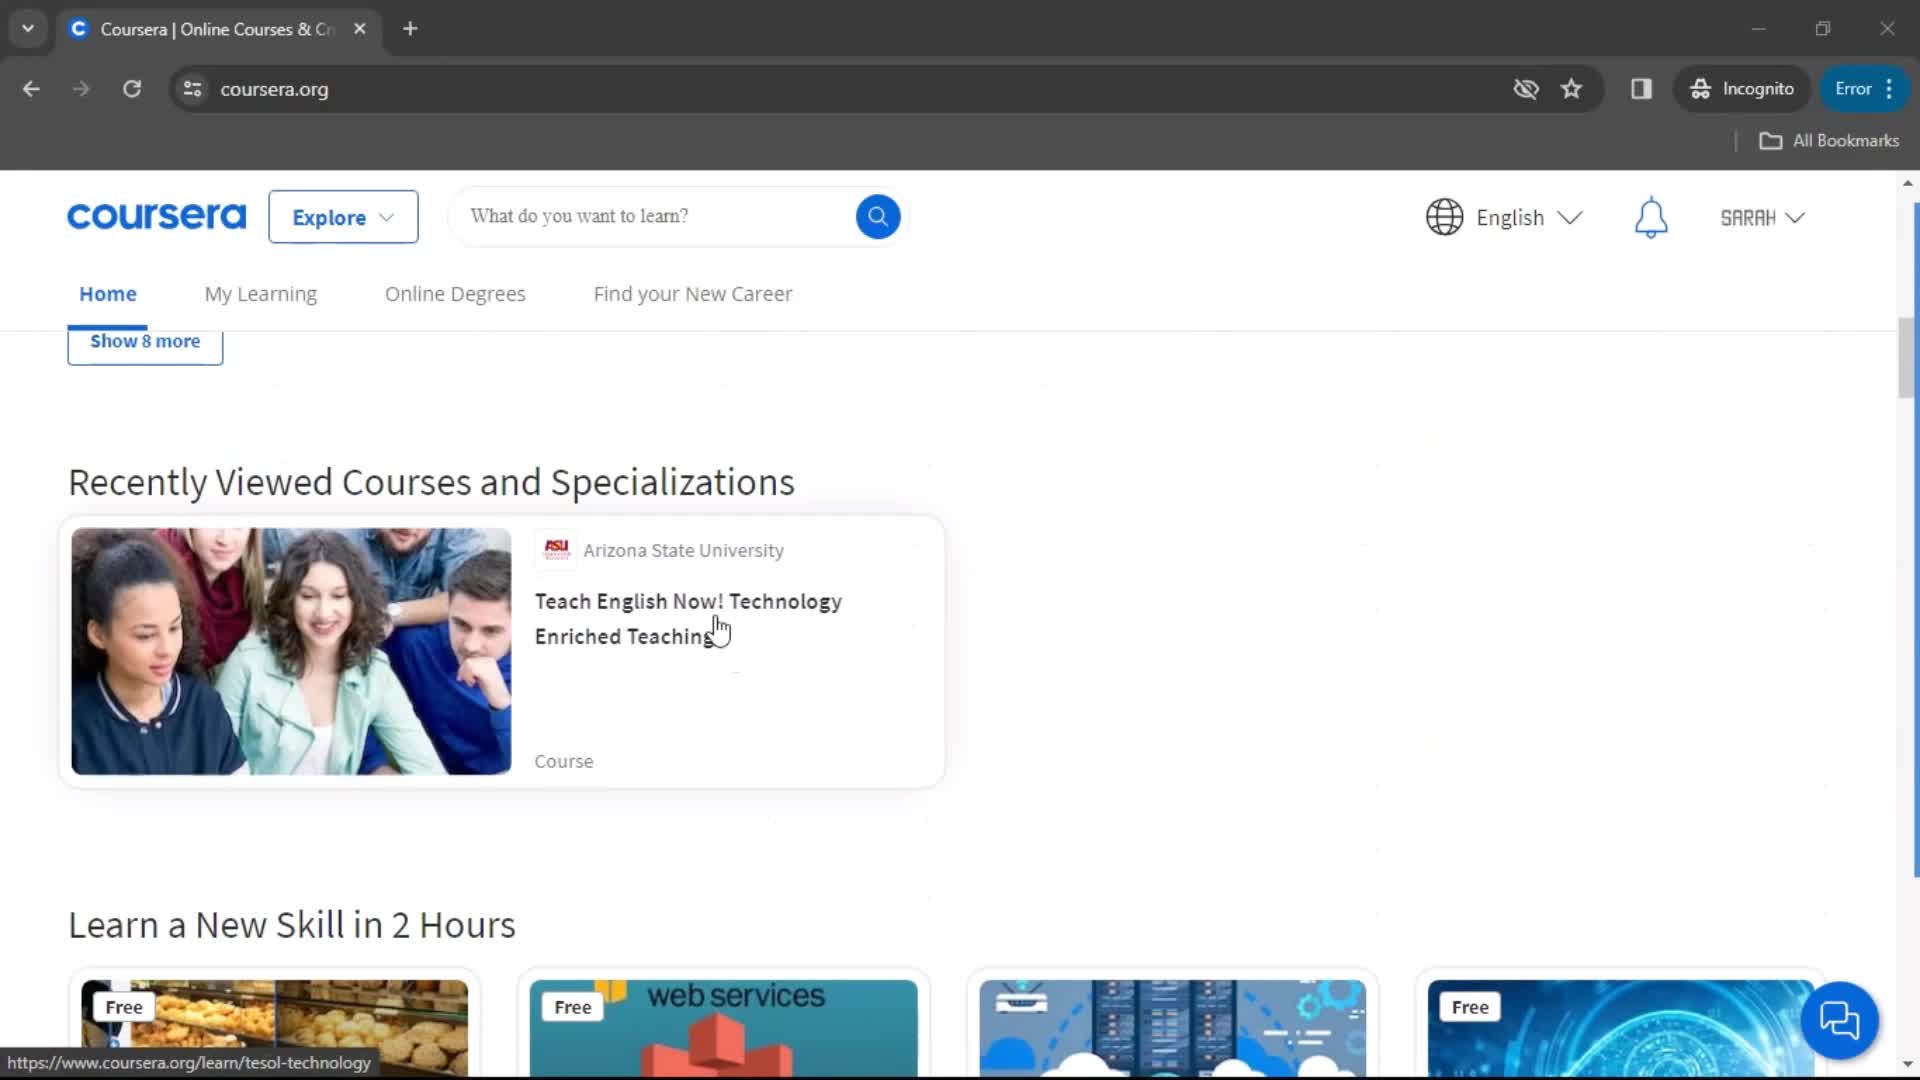Click 'Recently Viewed Courses and Specializations' heading
The image size is (1920, 1080).
pos(431,482)
